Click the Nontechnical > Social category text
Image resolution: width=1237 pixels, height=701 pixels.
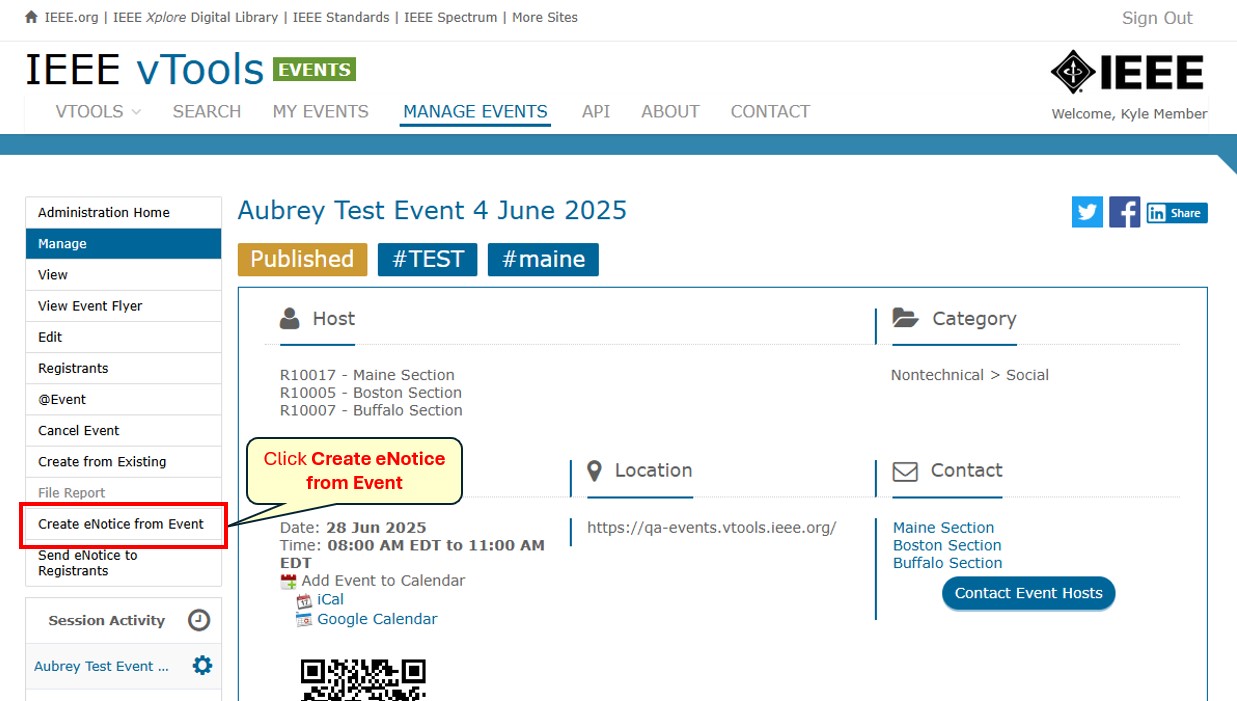(x=970, y=375)
